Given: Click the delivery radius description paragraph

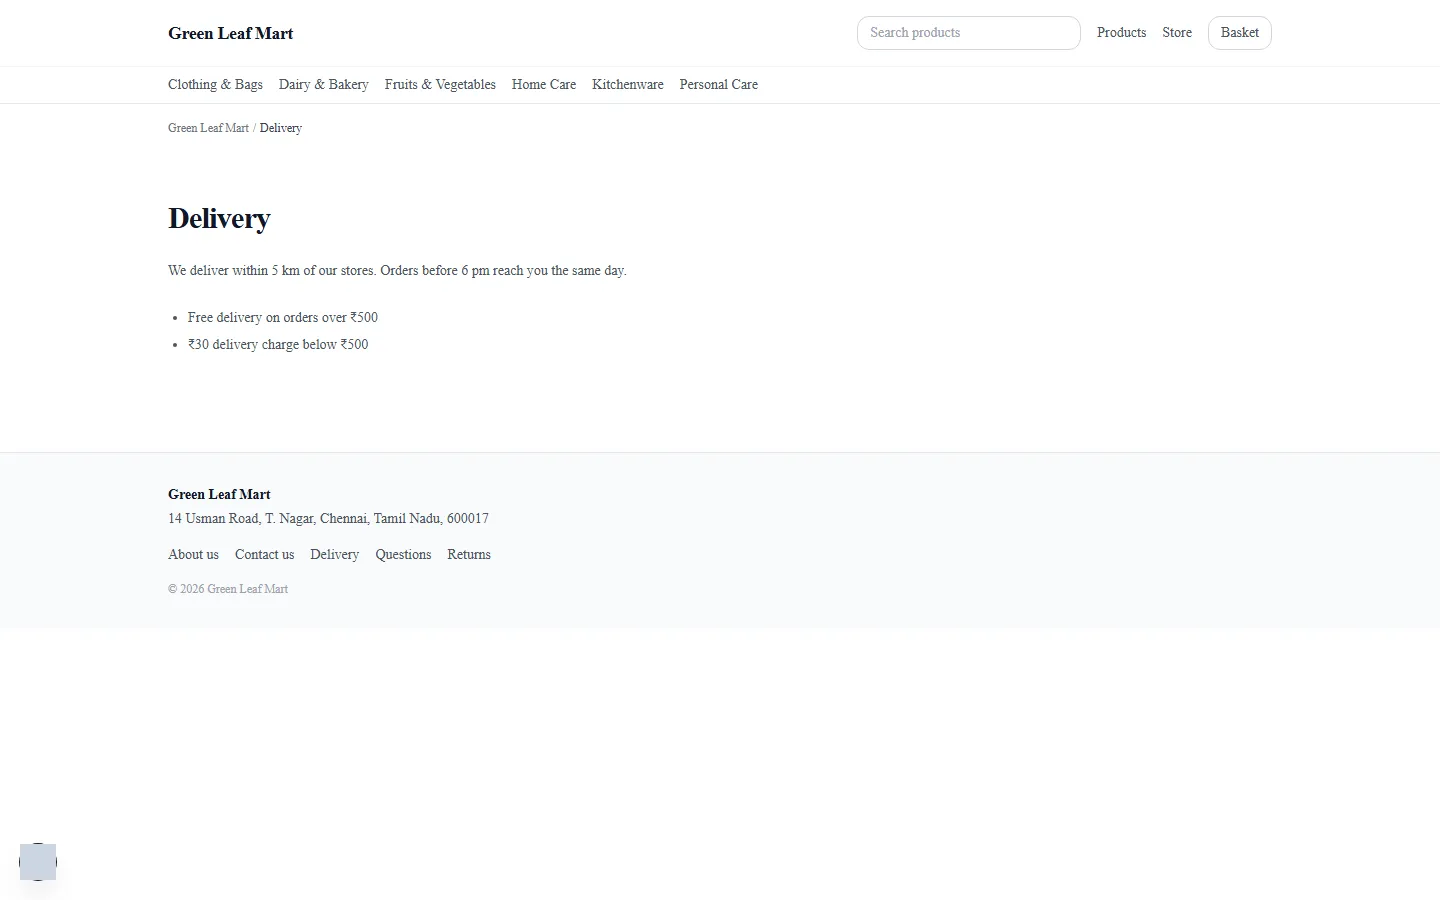Looking at the screenshot, I should [397, 271].
